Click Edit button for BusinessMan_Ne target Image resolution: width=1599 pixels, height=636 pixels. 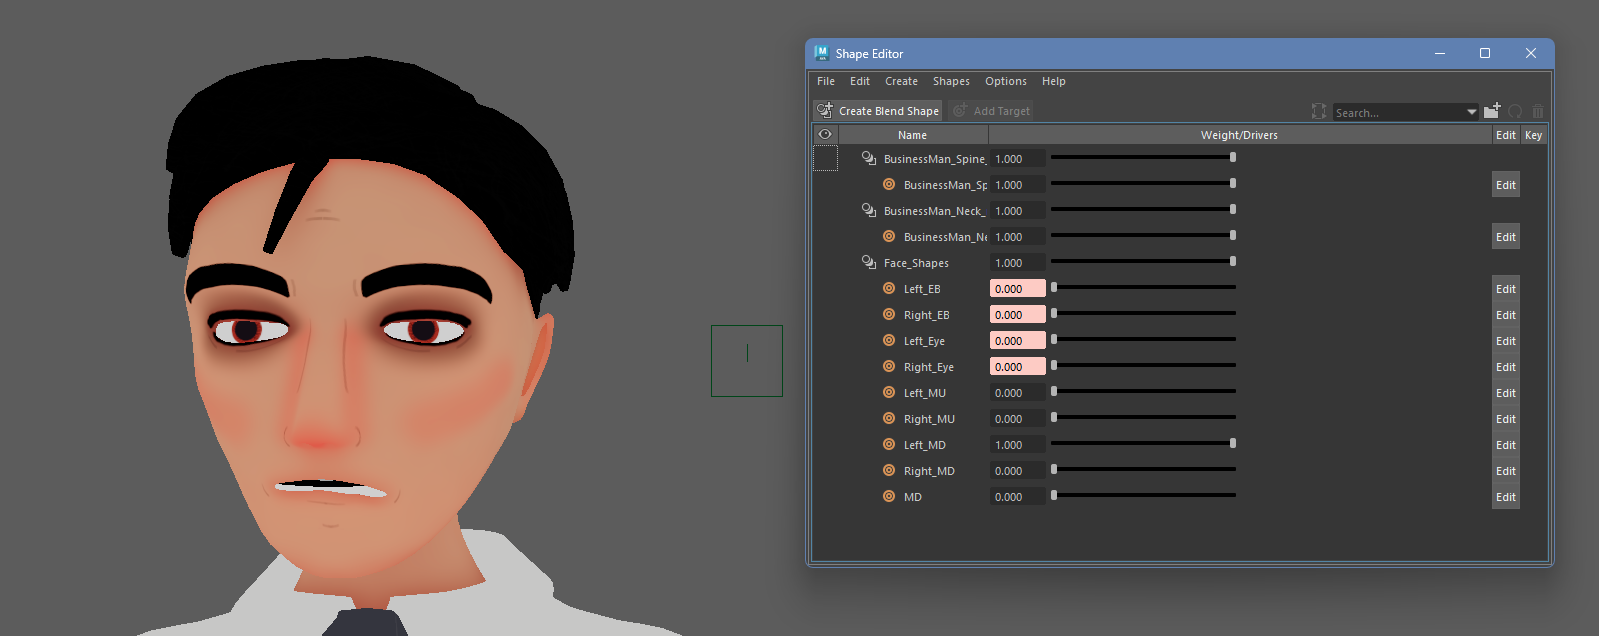(1506, 236)
